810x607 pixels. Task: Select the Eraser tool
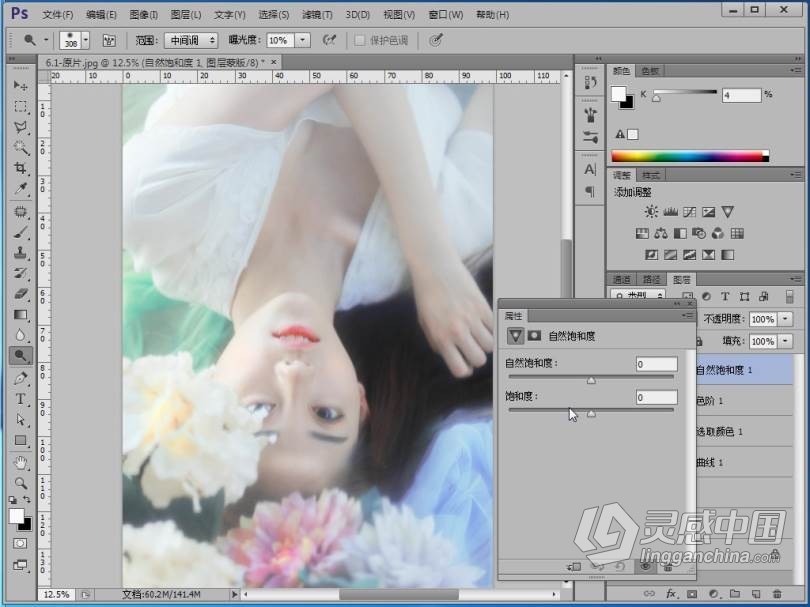[20, 294]
